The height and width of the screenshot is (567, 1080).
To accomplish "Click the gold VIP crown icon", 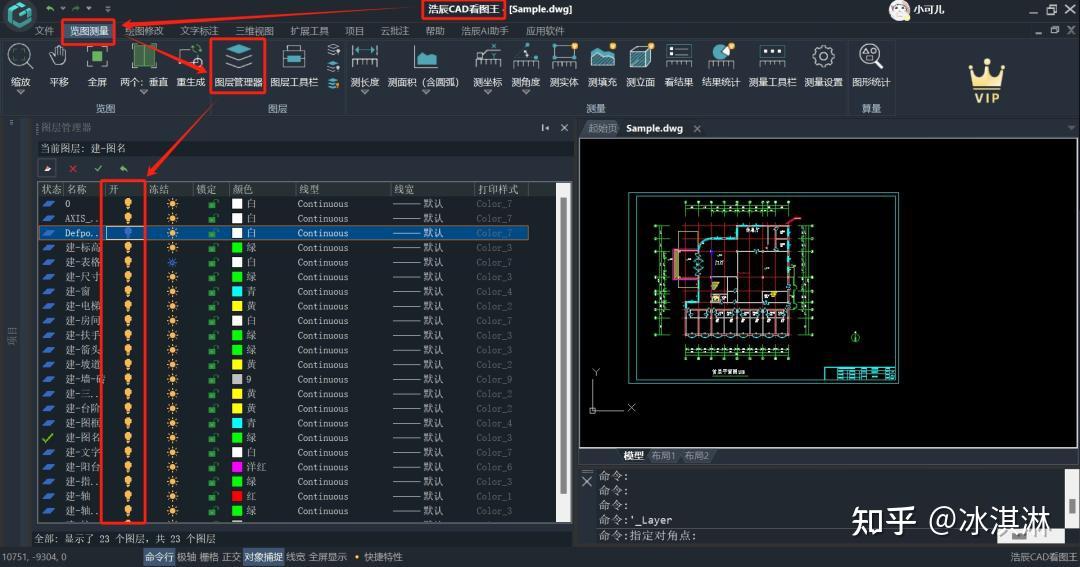I will (986, 81).
